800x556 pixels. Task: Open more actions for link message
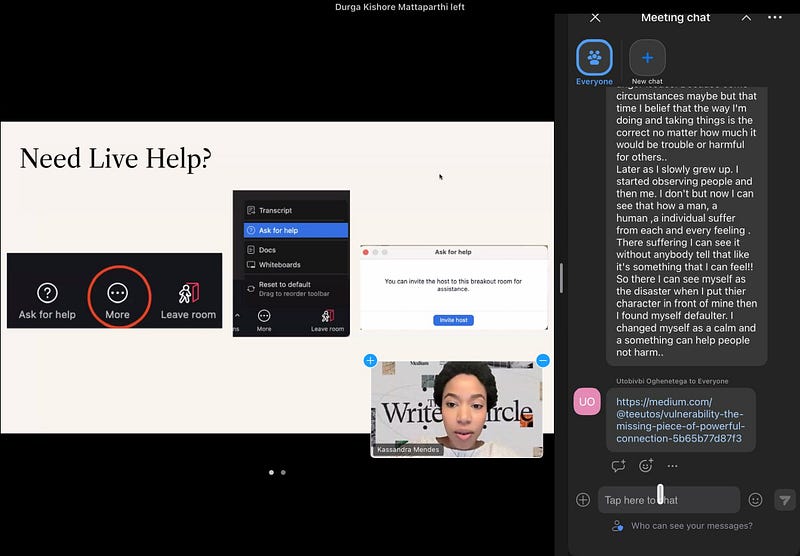click(x=672, y=466)
